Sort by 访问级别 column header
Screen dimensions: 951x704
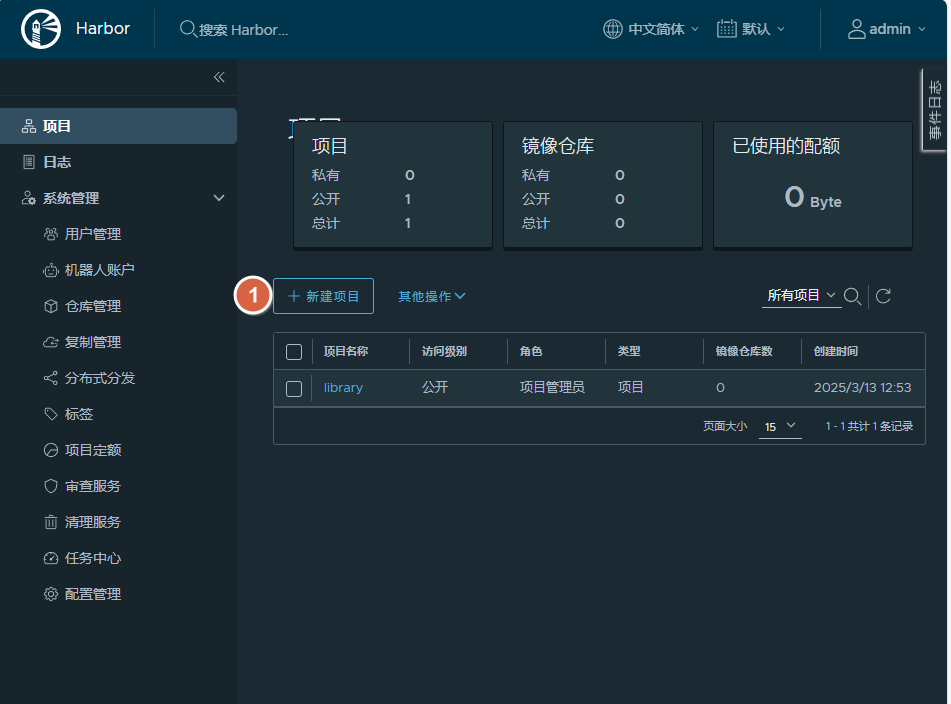444,352
